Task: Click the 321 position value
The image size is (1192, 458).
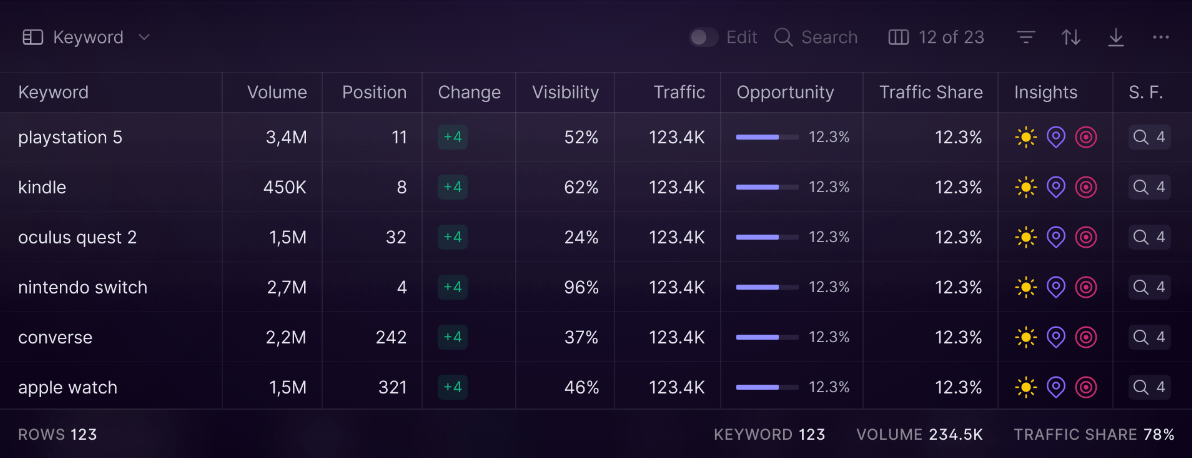Action: 393,387
